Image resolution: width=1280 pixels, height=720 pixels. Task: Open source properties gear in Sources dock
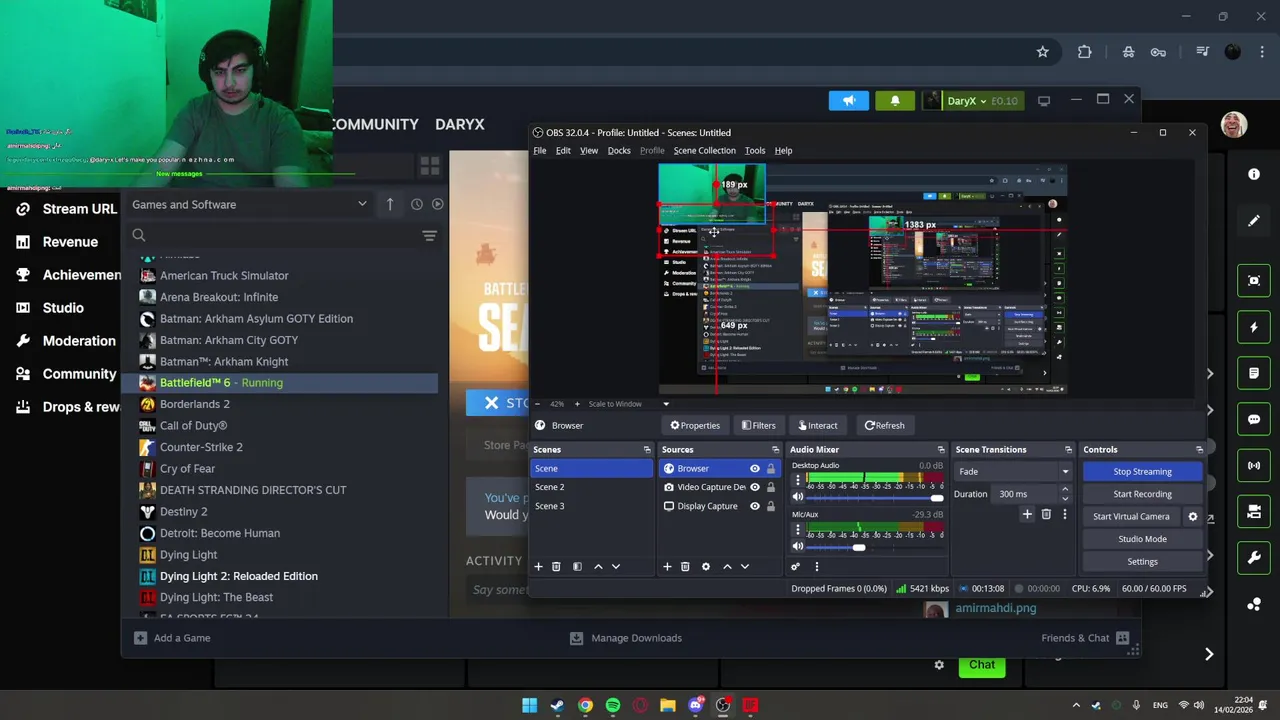(x=706, y=567)
